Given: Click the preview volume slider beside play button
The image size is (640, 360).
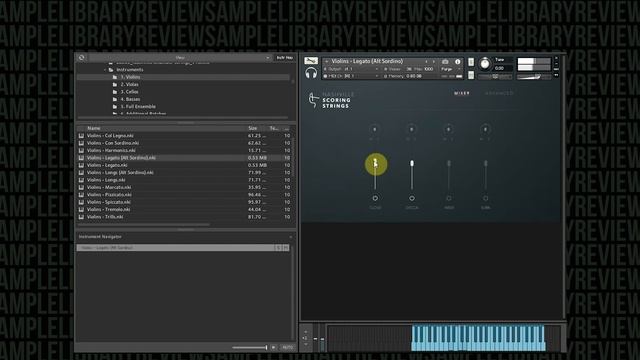Looking at the screenshot, I should [x=250, y=347].
